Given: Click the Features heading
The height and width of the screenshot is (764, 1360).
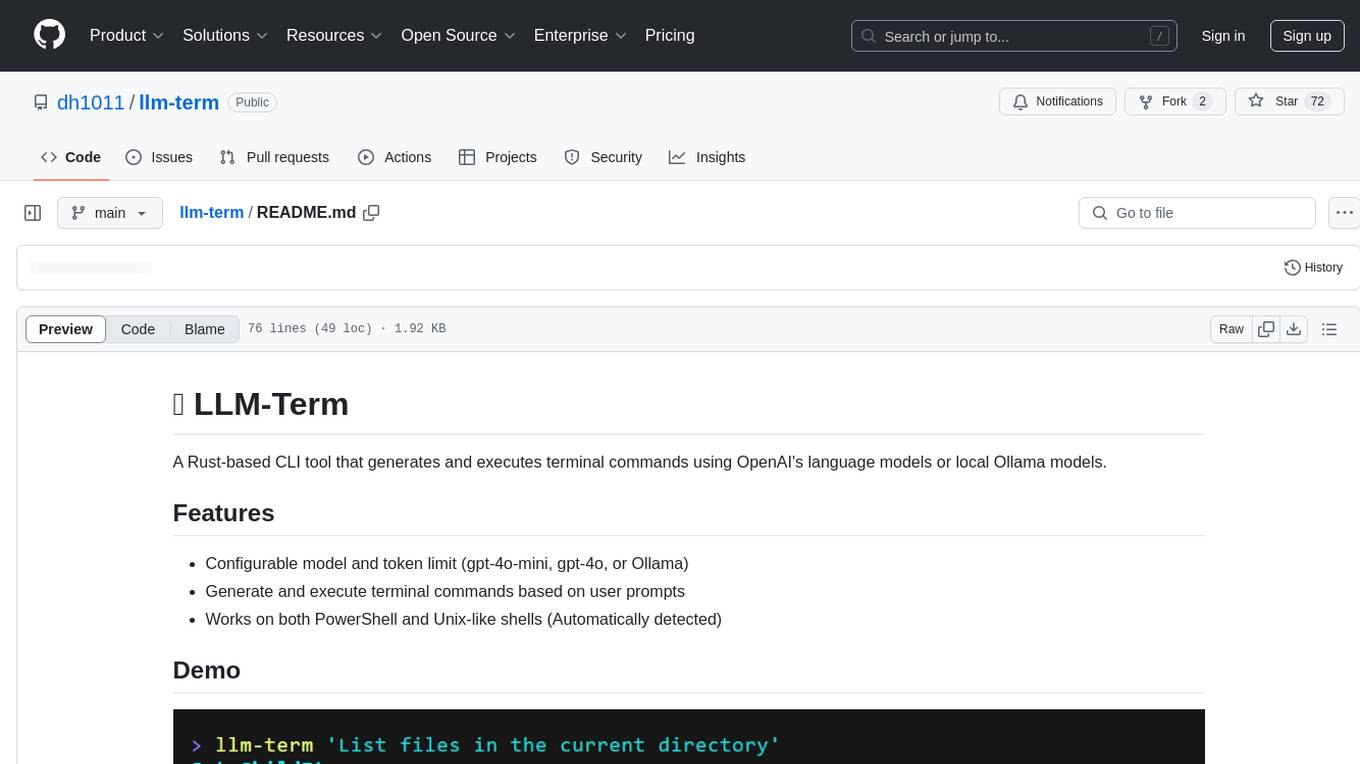Looking at the screenshot, I should pyautogui.click(x=224, y=513).
